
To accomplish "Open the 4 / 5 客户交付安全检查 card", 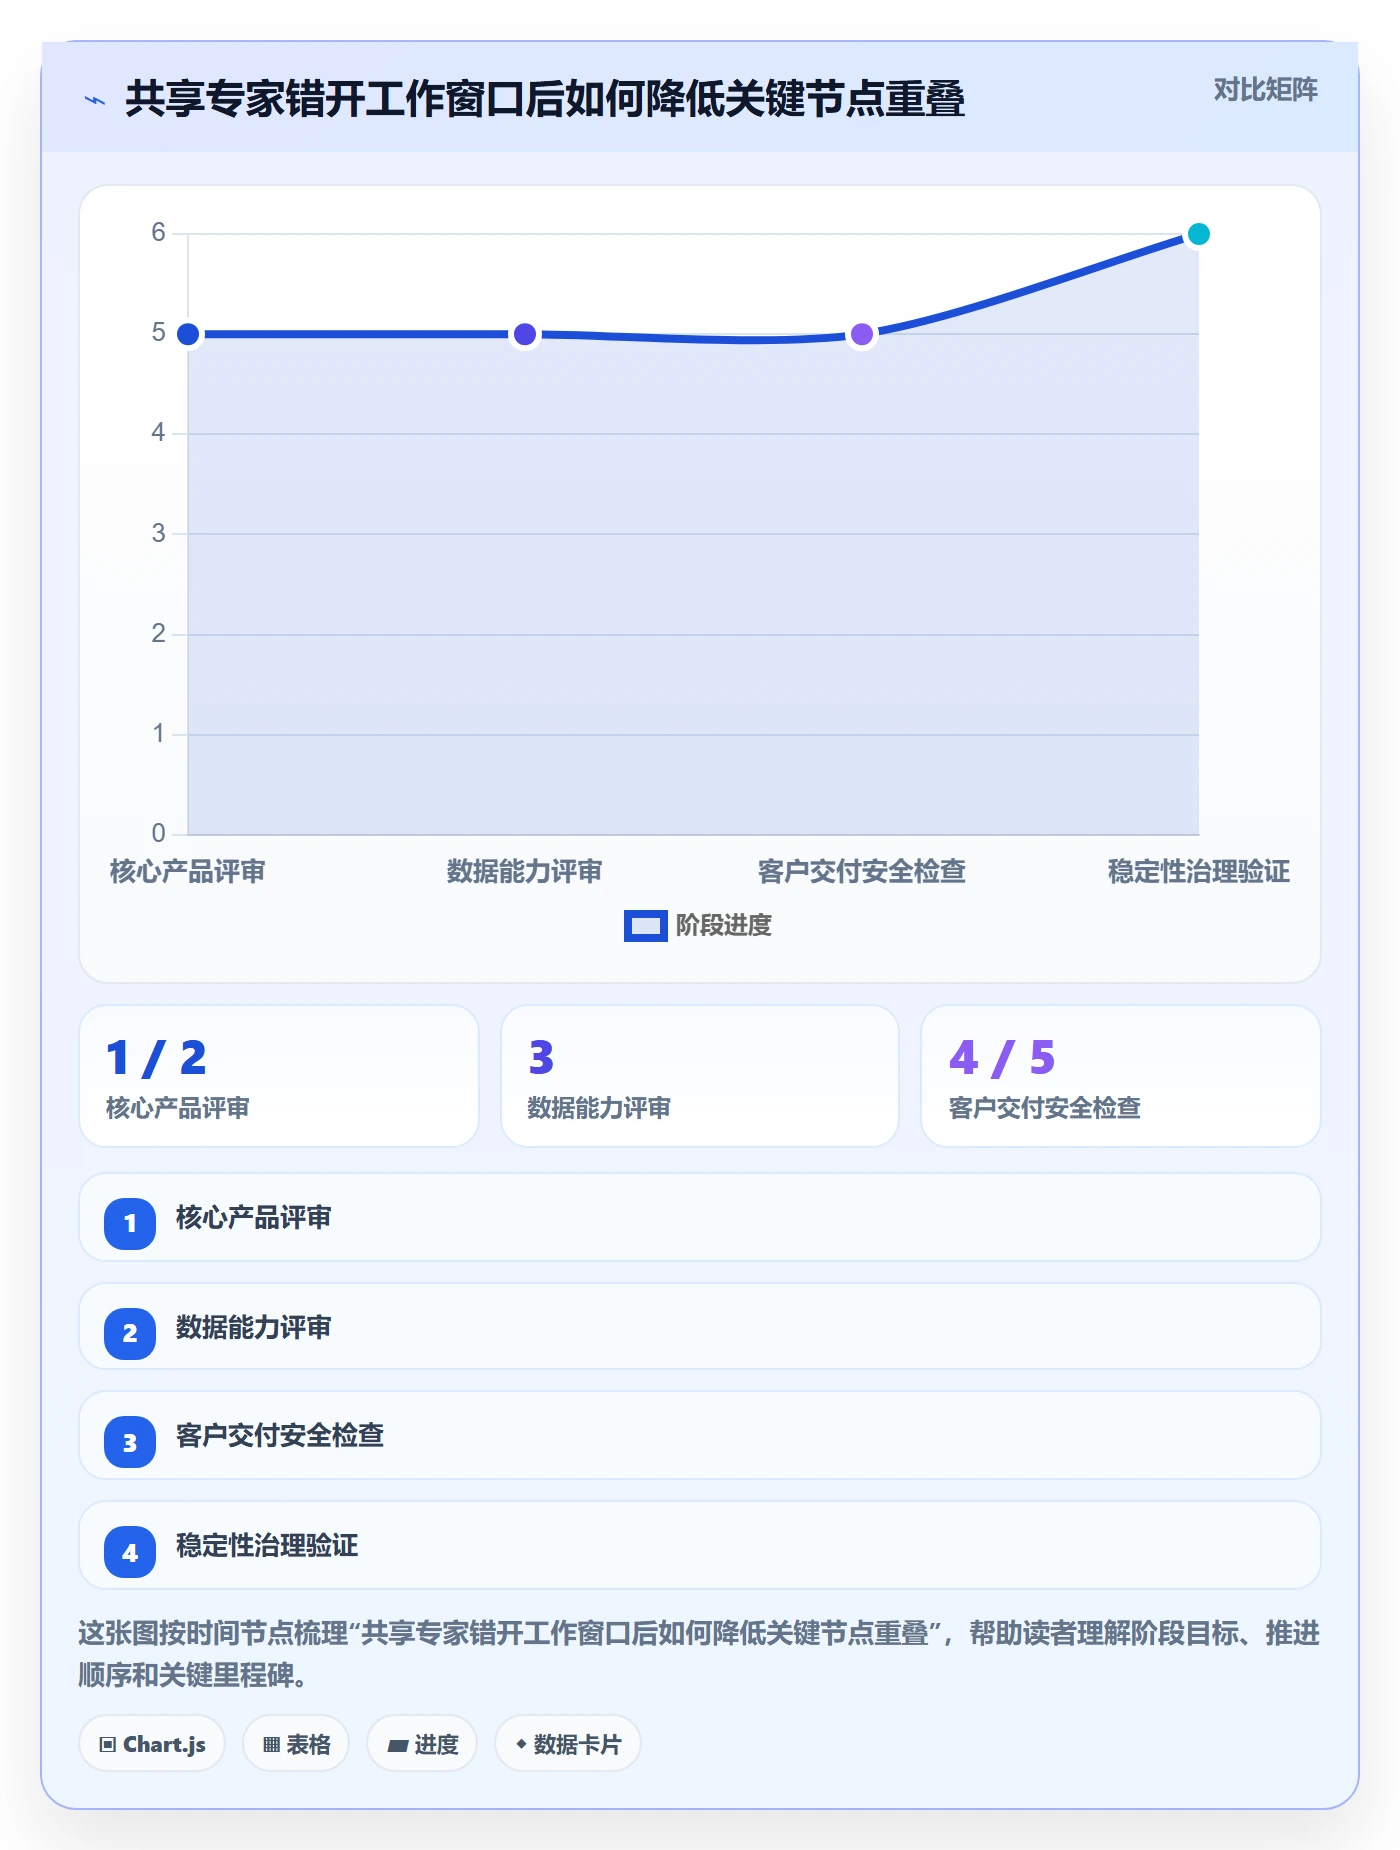I will pos(1121,1076).
